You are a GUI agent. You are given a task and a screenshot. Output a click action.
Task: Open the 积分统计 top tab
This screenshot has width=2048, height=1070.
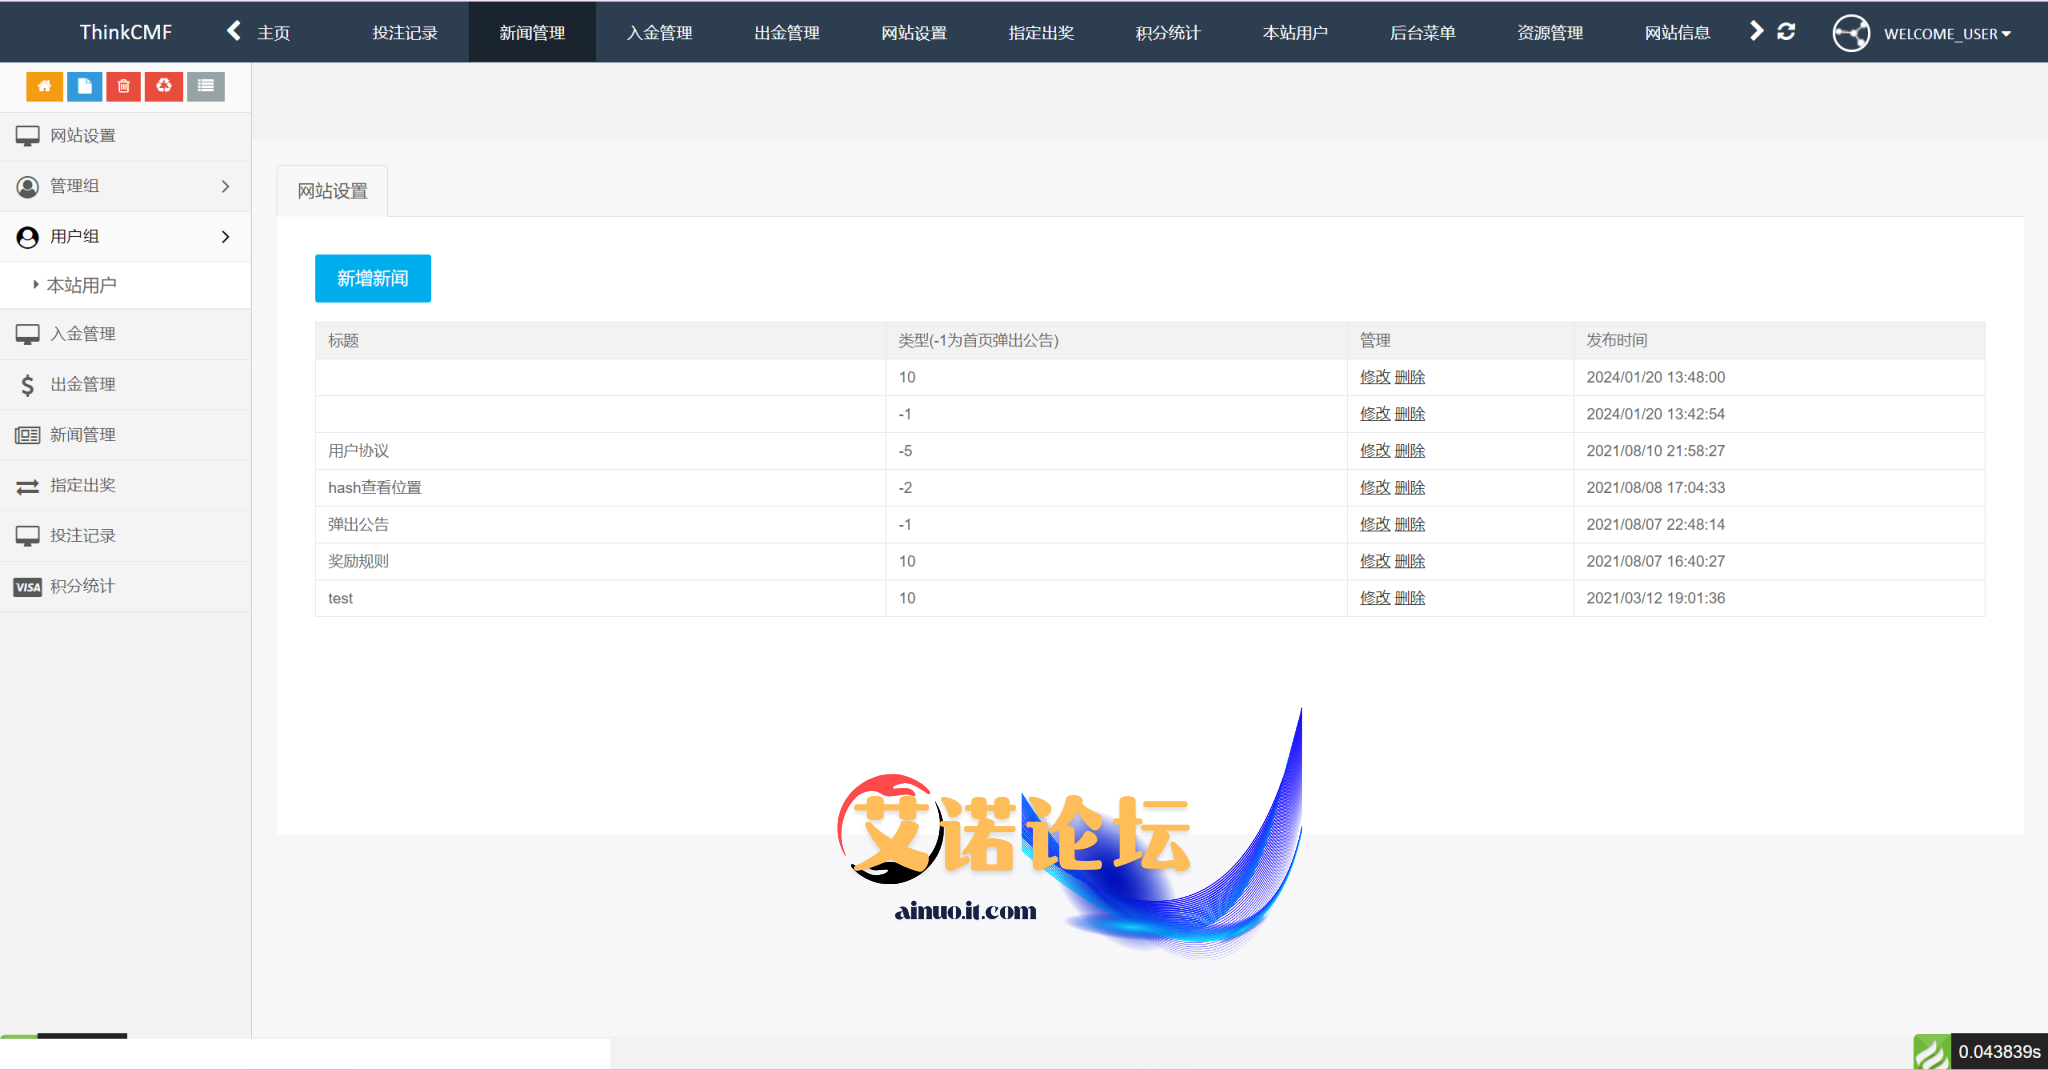coord(1168,33)
